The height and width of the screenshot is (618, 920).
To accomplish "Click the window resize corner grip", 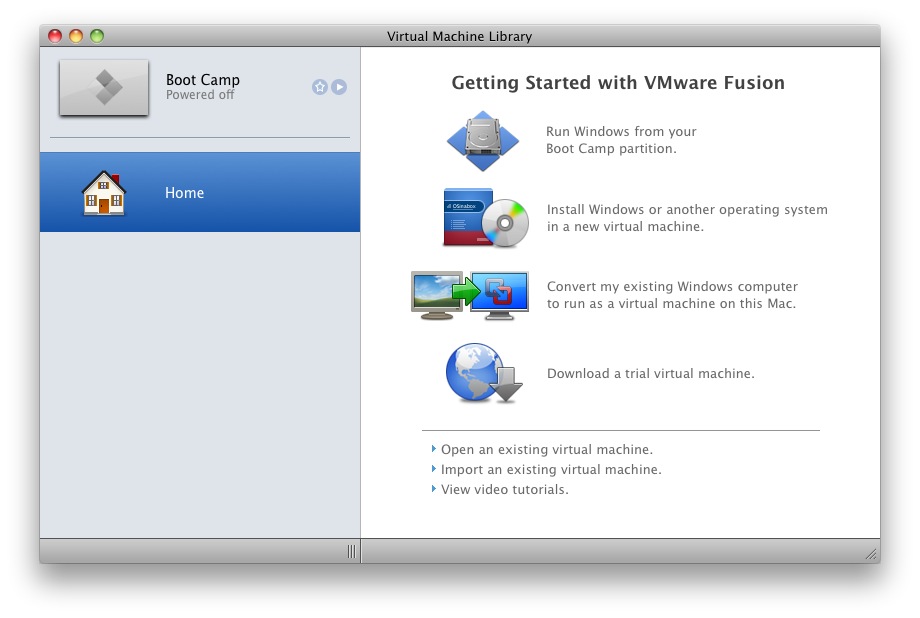I will point(871,555).
